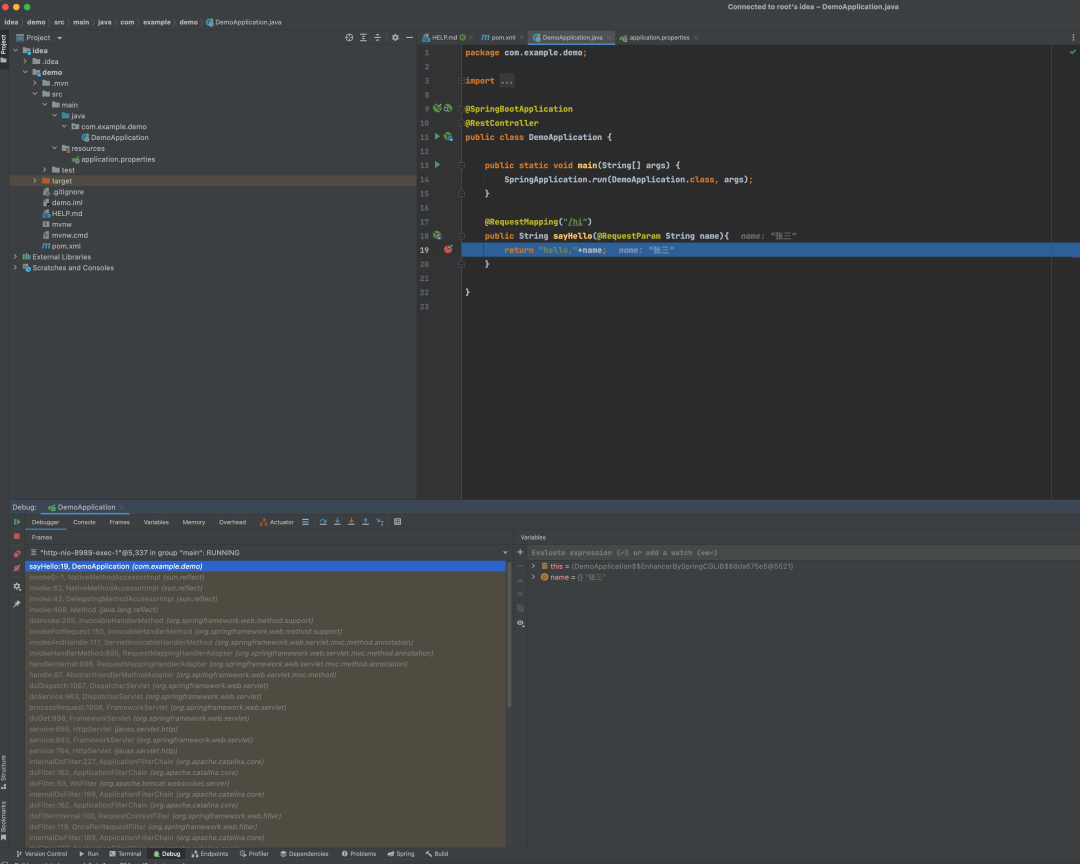Screen dimensions: 1080x864
Task: Expand the 'this' variable
Action: [533, 566]
